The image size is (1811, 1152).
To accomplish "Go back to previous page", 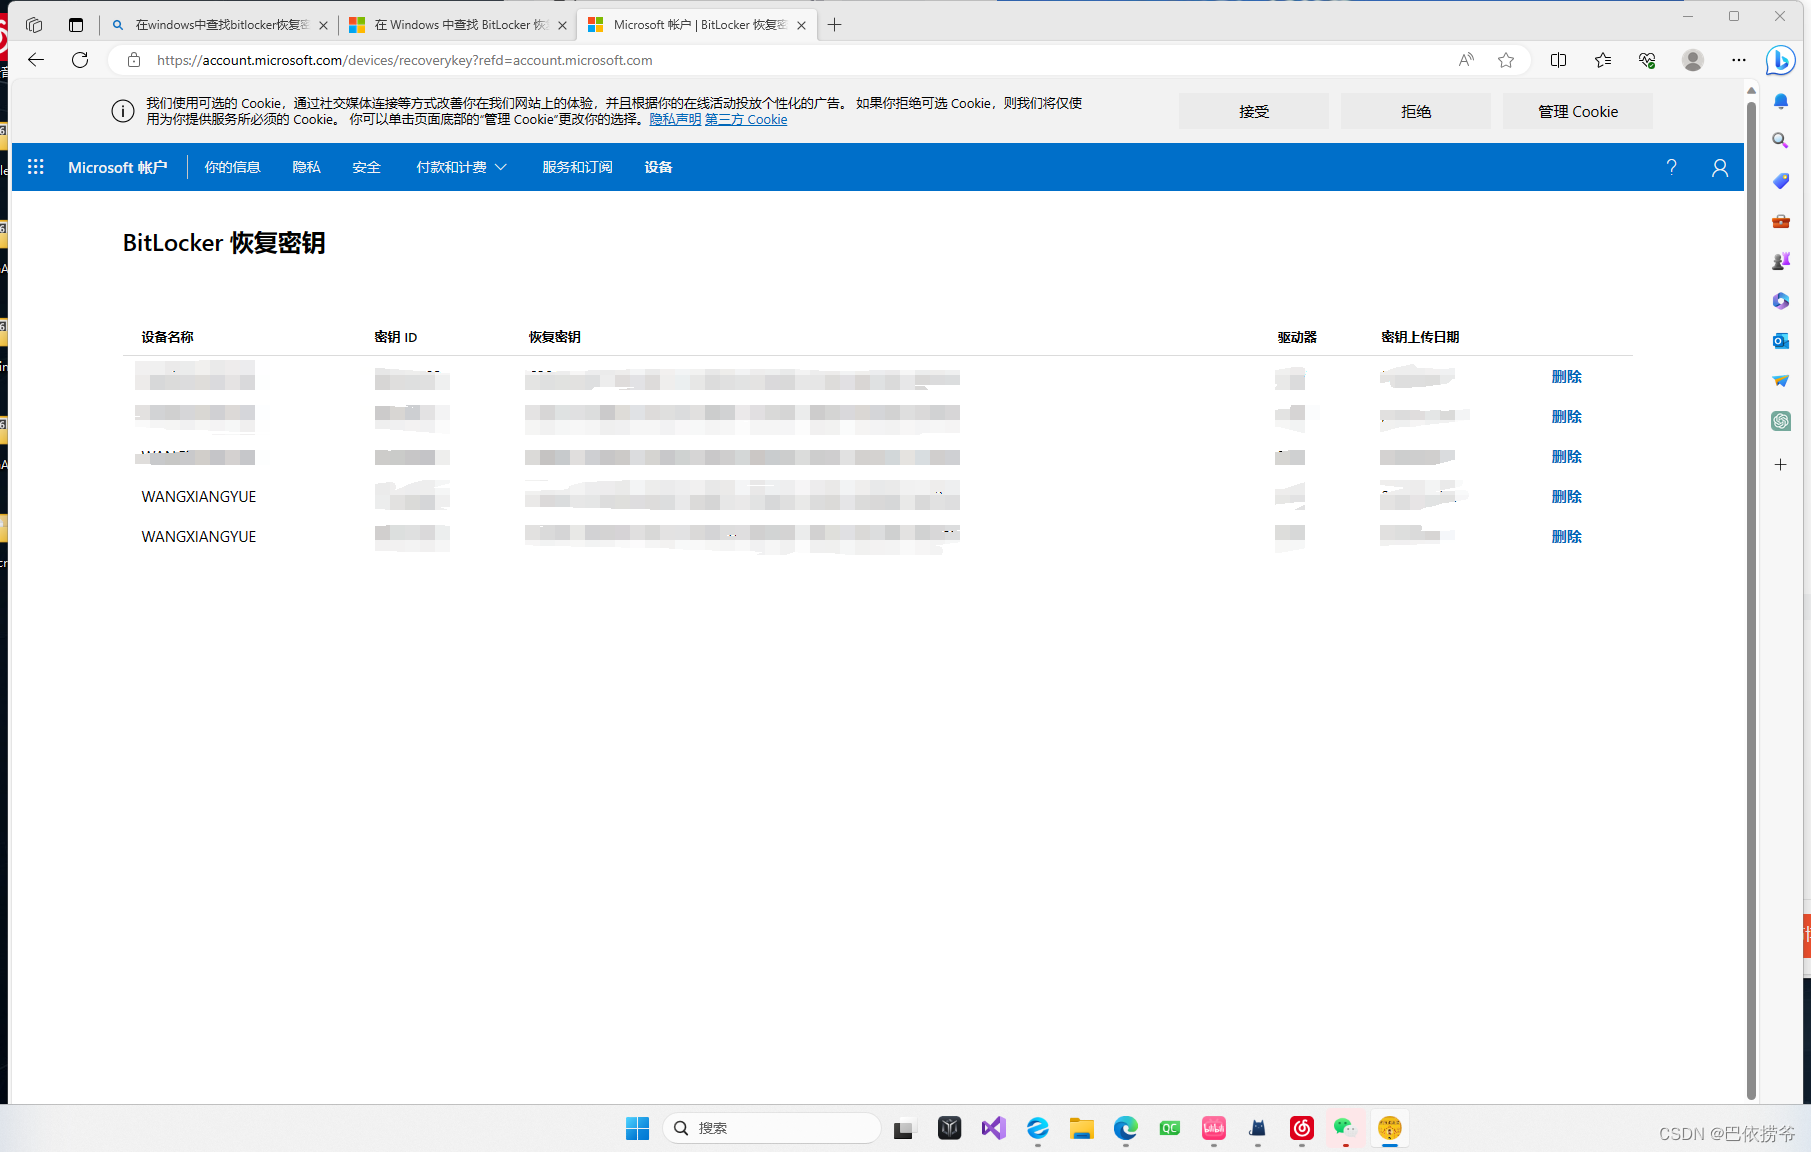I will [36, 60].
